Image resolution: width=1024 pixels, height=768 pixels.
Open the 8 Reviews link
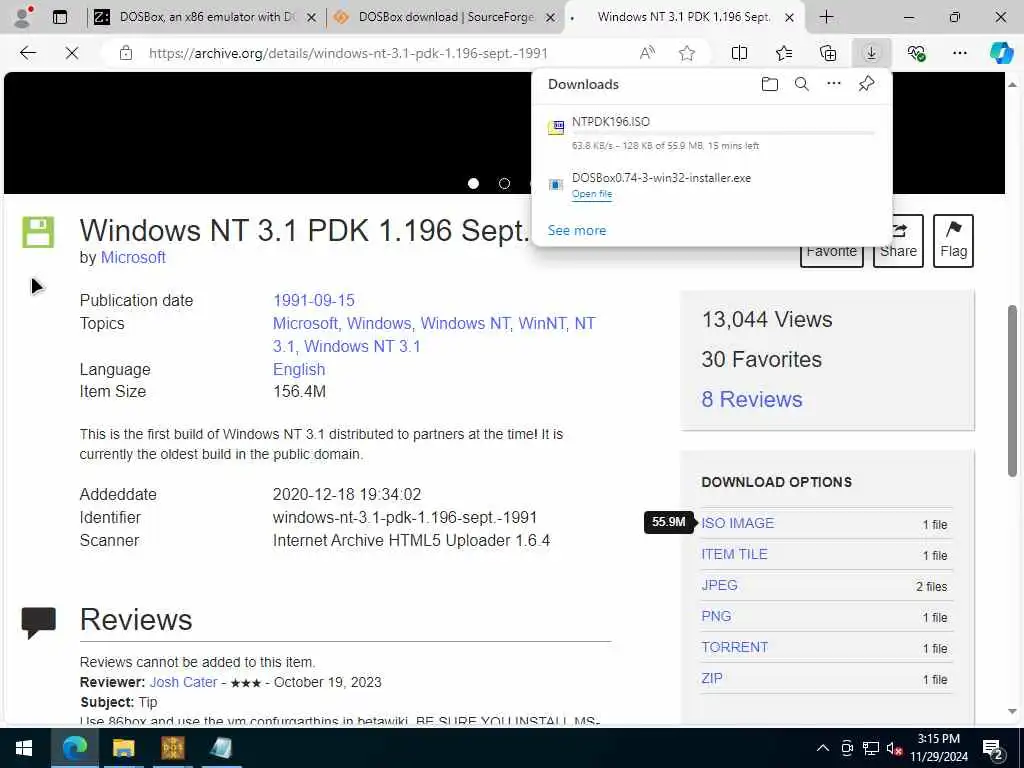(x=752, y=399)
